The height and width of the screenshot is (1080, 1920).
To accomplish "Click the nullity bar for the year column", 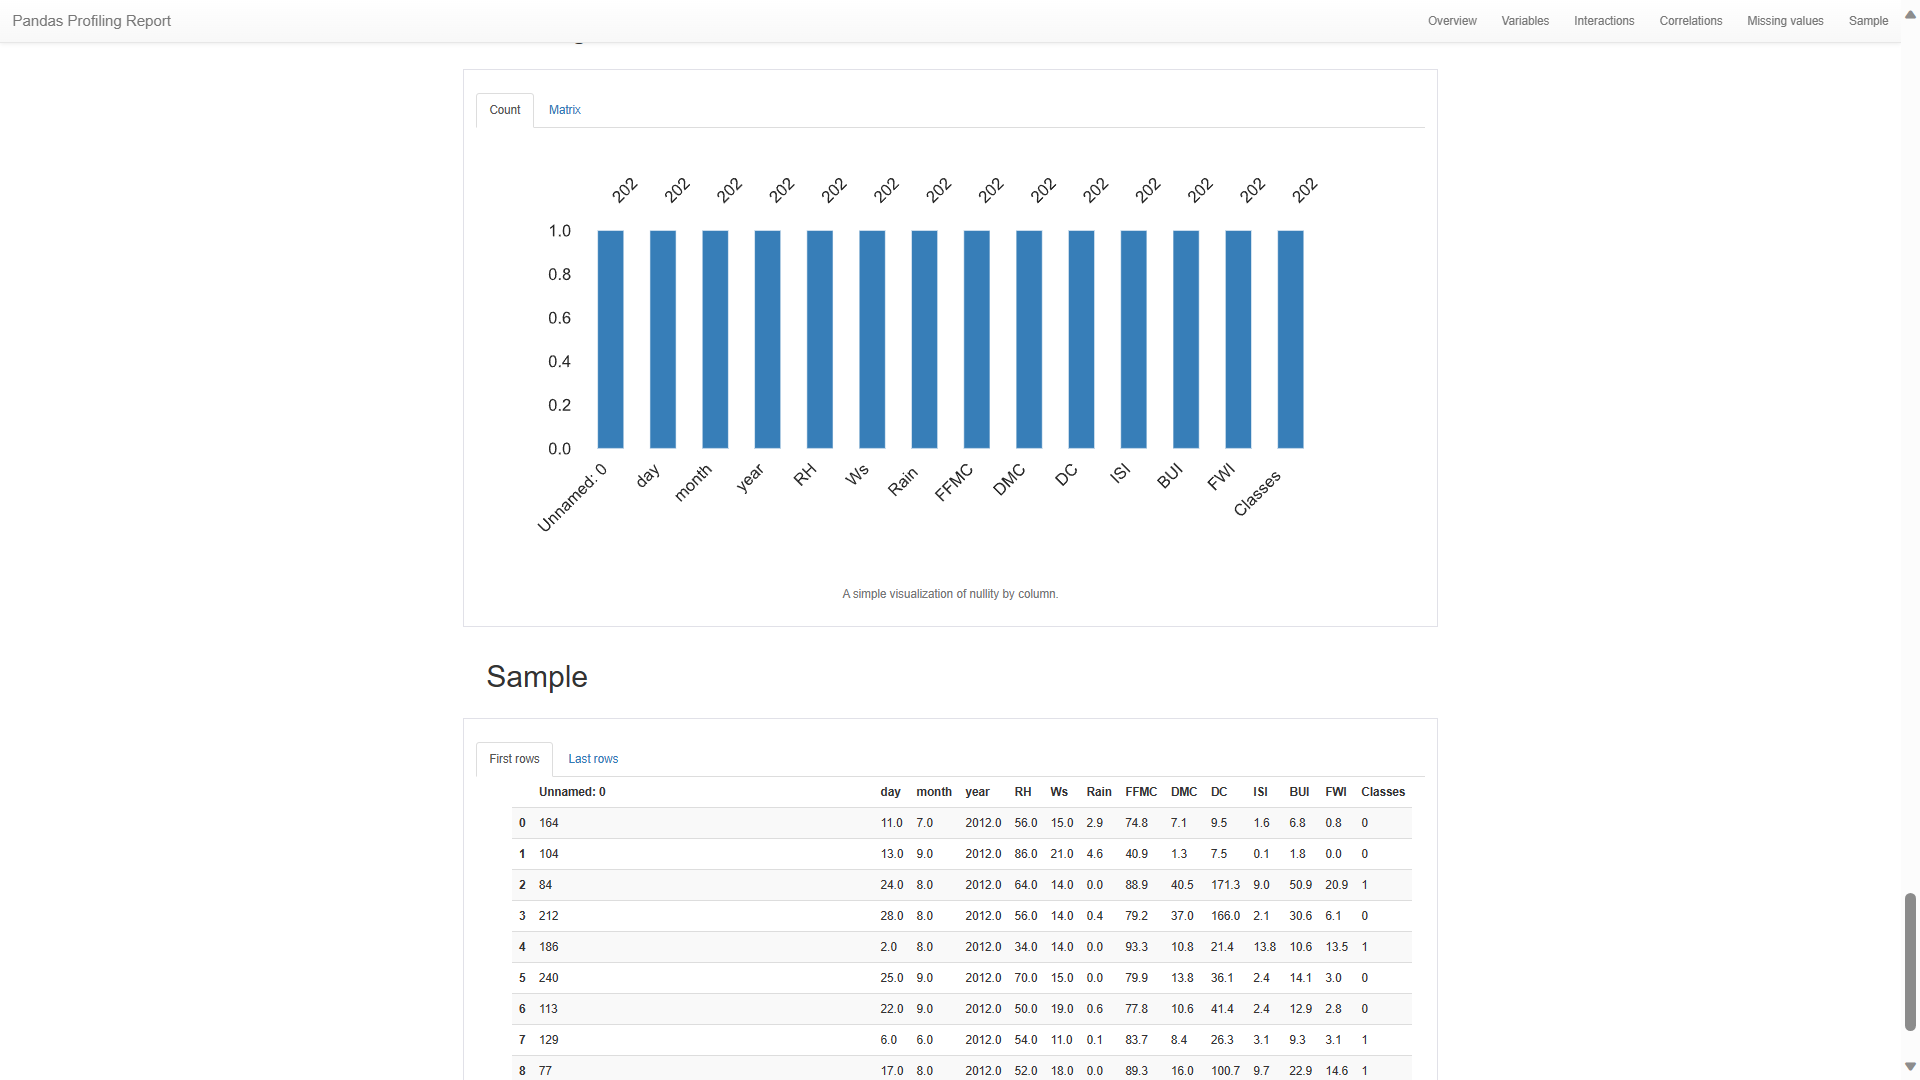I will (x=766, y=340).
